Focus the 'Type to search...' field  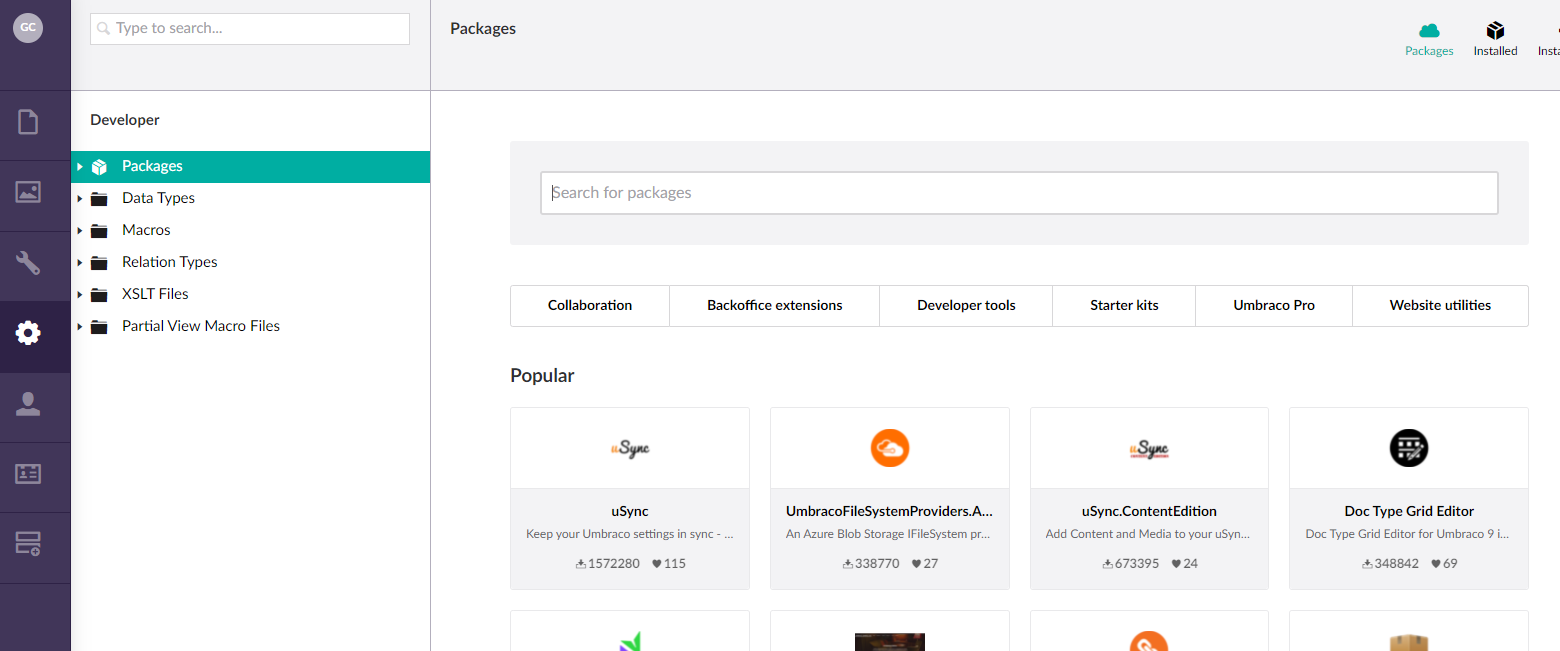(250, 29)
